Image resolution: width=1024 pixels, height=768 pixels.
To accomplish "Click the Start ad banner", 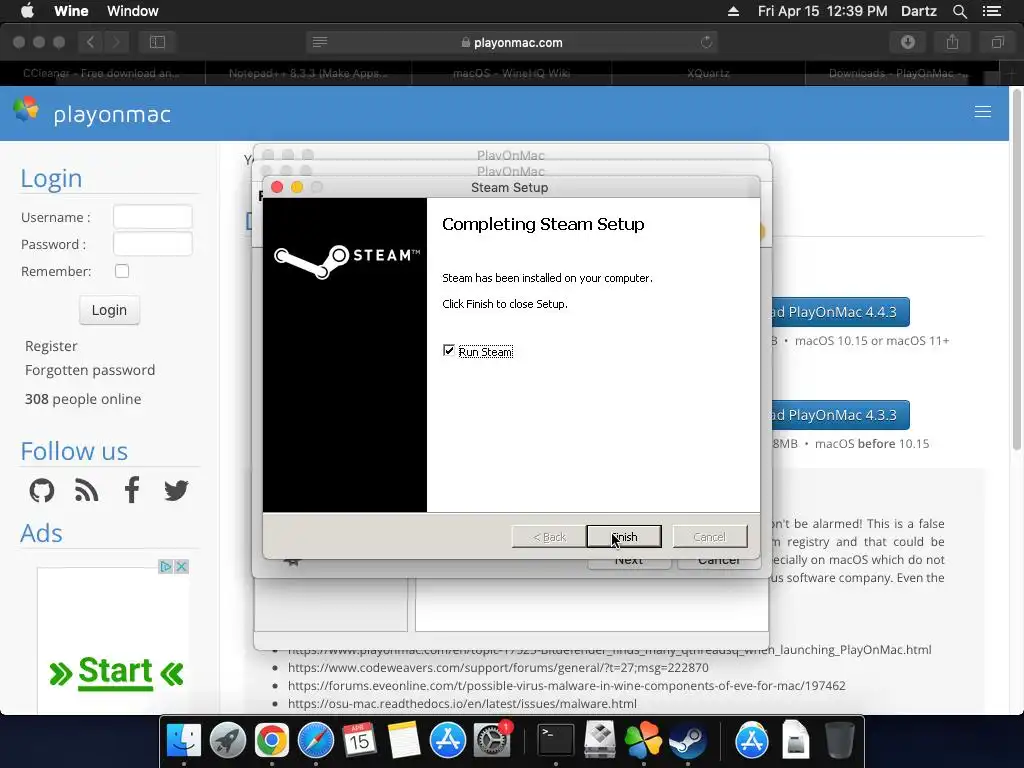I will pyautogui.click(x=116, y=673).
